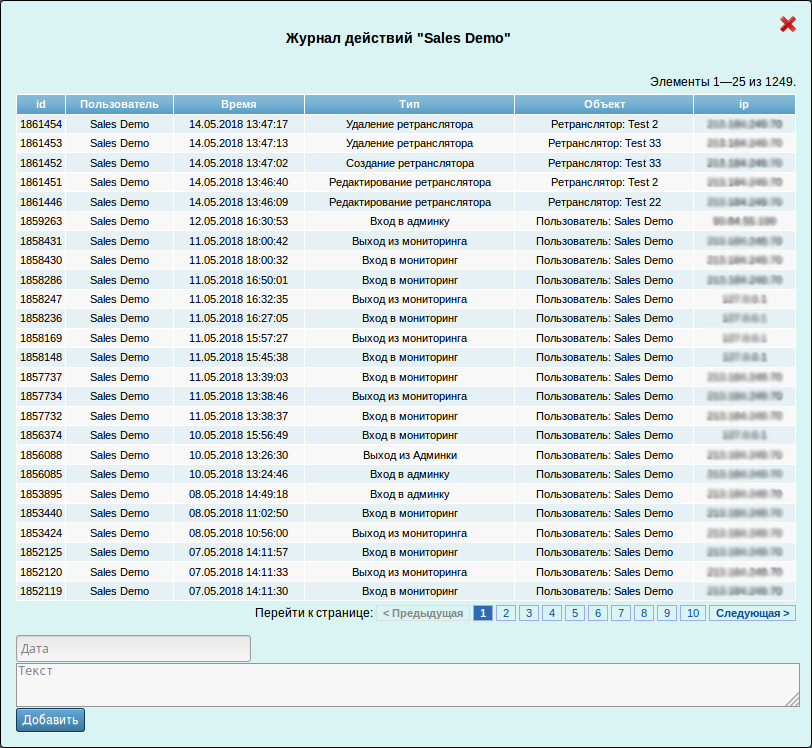This screenshot has height=748, width=812.
Task: Select row 'Вход в админку' at 12.05.2018 16:30:53
Action: tap(409, 221)
